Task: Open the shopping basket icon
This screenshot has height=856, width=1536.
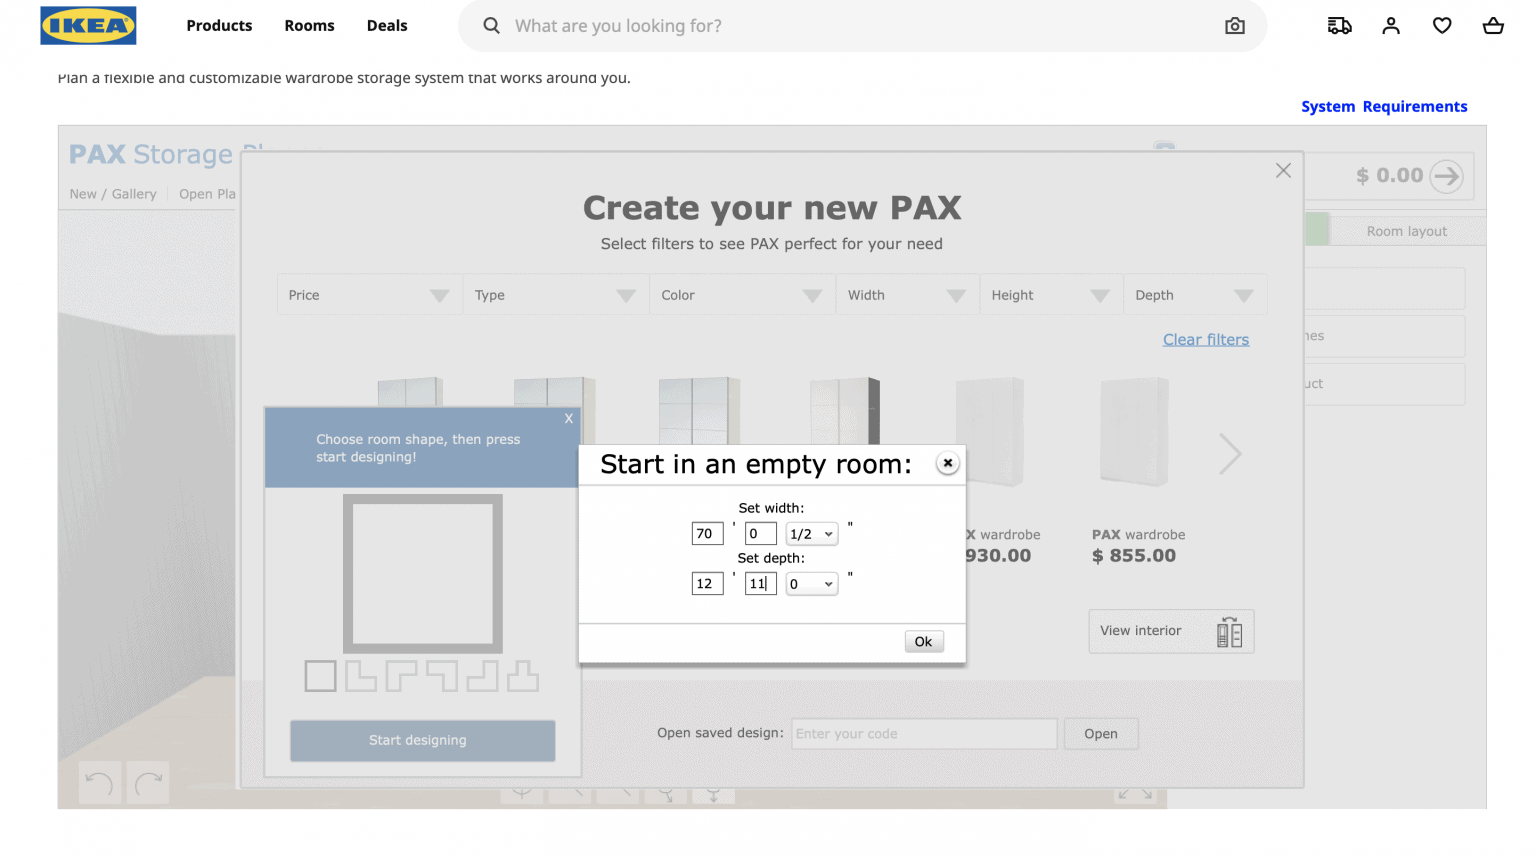Action: pos(1492,25)
